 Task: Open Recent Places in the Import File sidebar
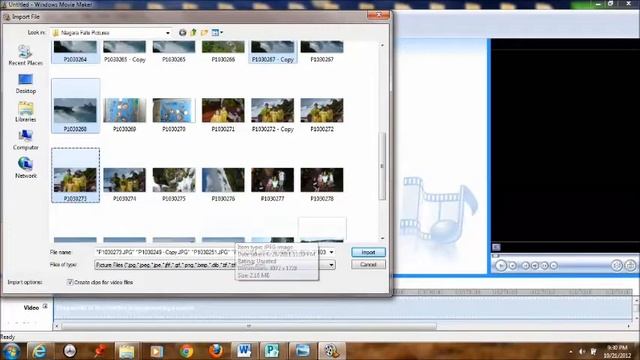[x=25, y=55]
